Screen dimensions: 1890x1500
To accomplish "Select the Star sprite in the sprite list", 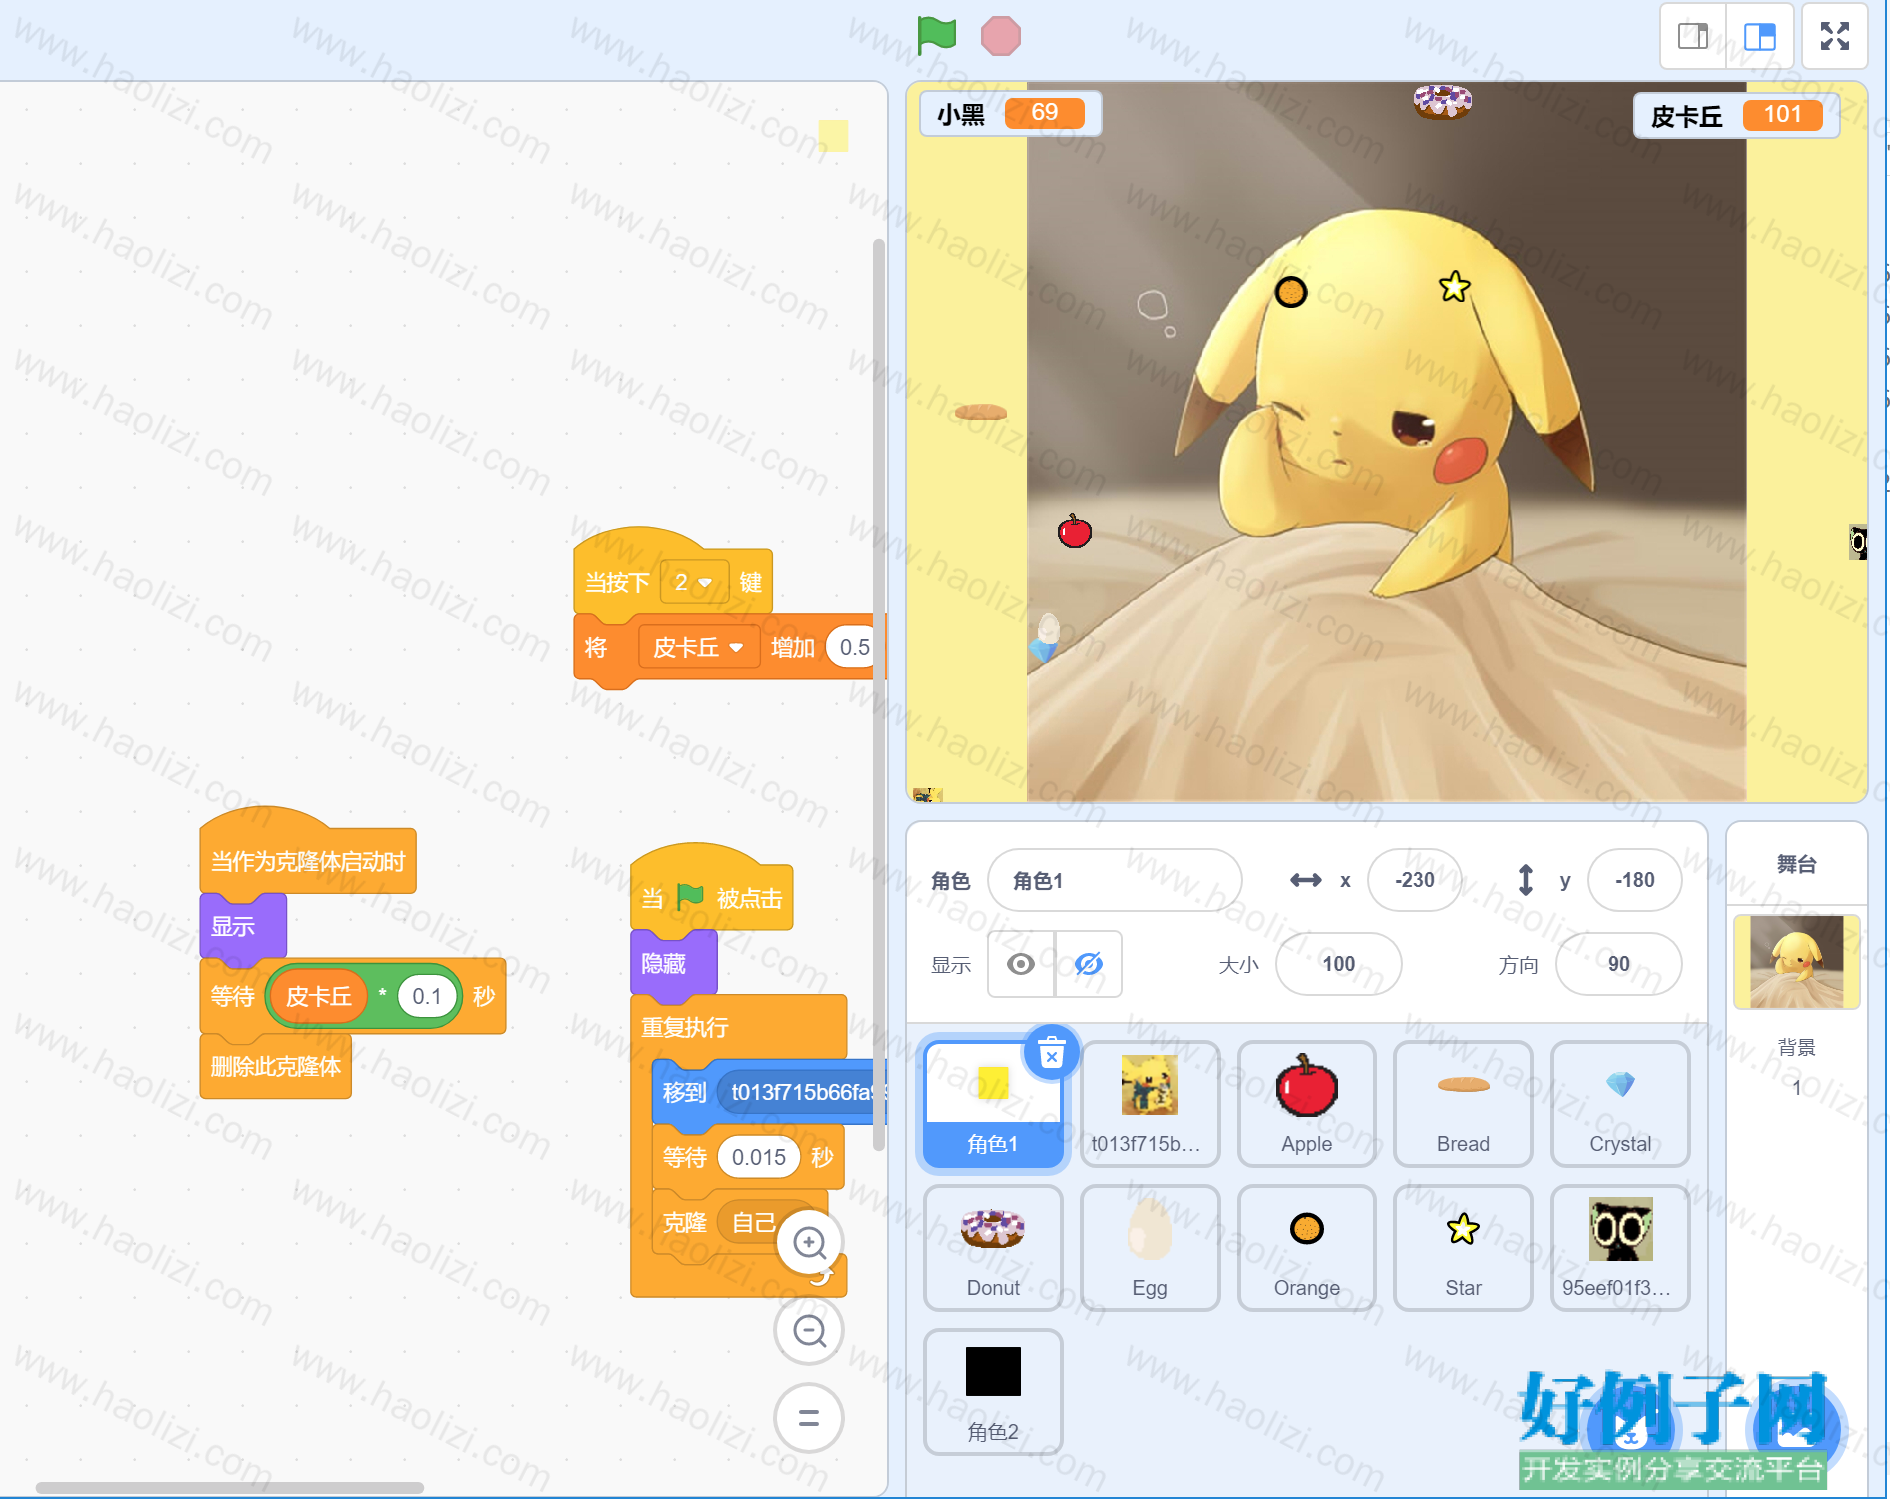I will tap(1463, 1248).
